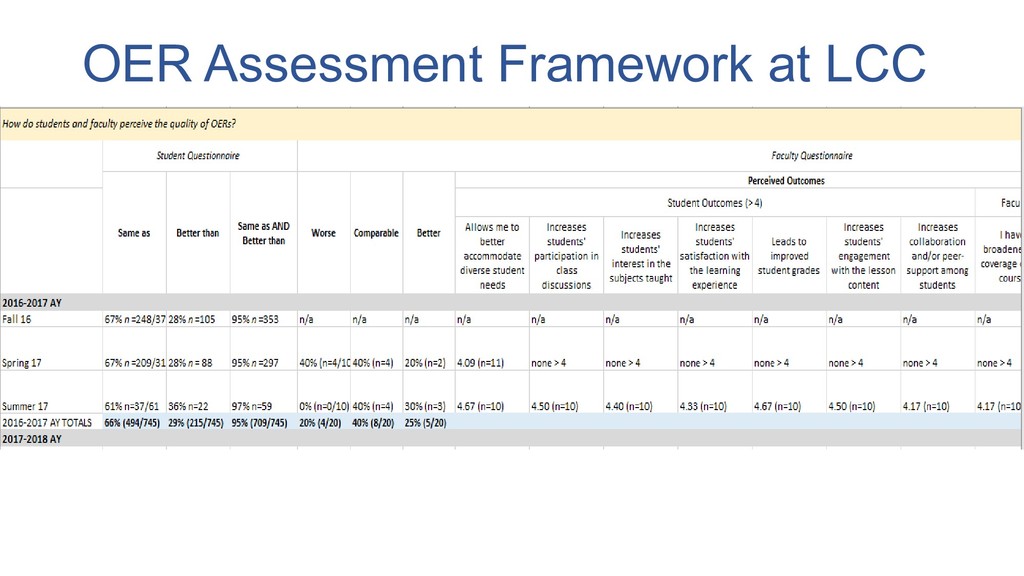Select the "2016-2017 AY" section row
1024x576 pixels.
(x=511, y=303)
